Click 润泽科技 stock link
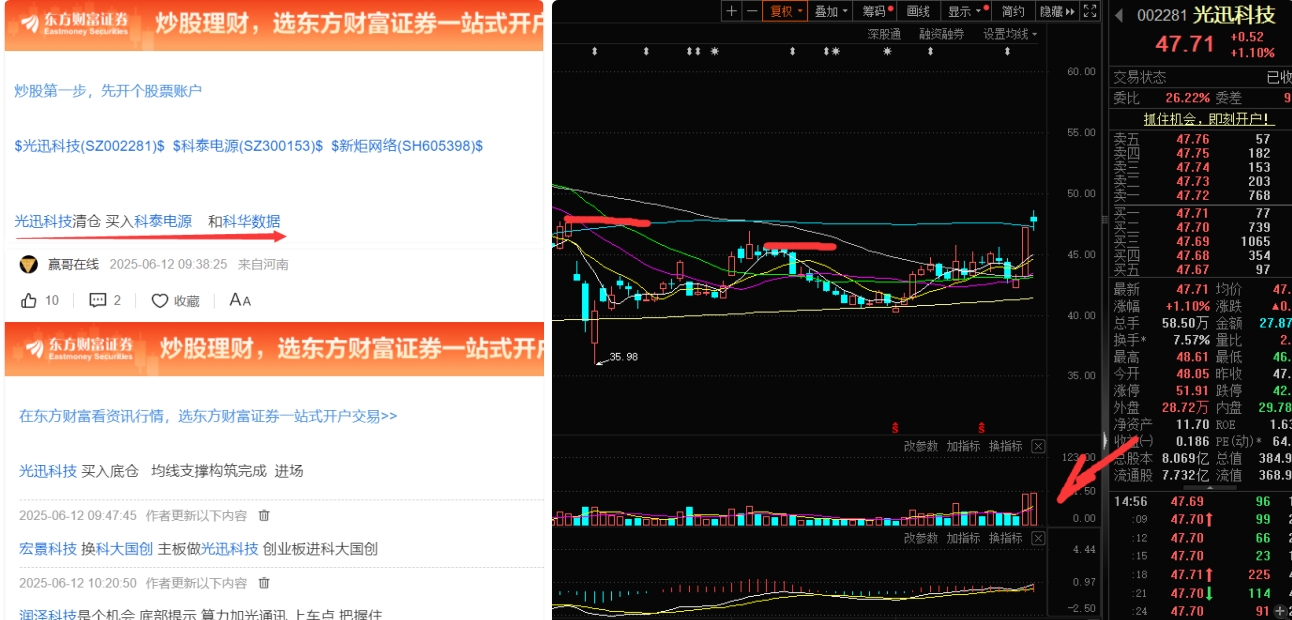 point(48,615)
